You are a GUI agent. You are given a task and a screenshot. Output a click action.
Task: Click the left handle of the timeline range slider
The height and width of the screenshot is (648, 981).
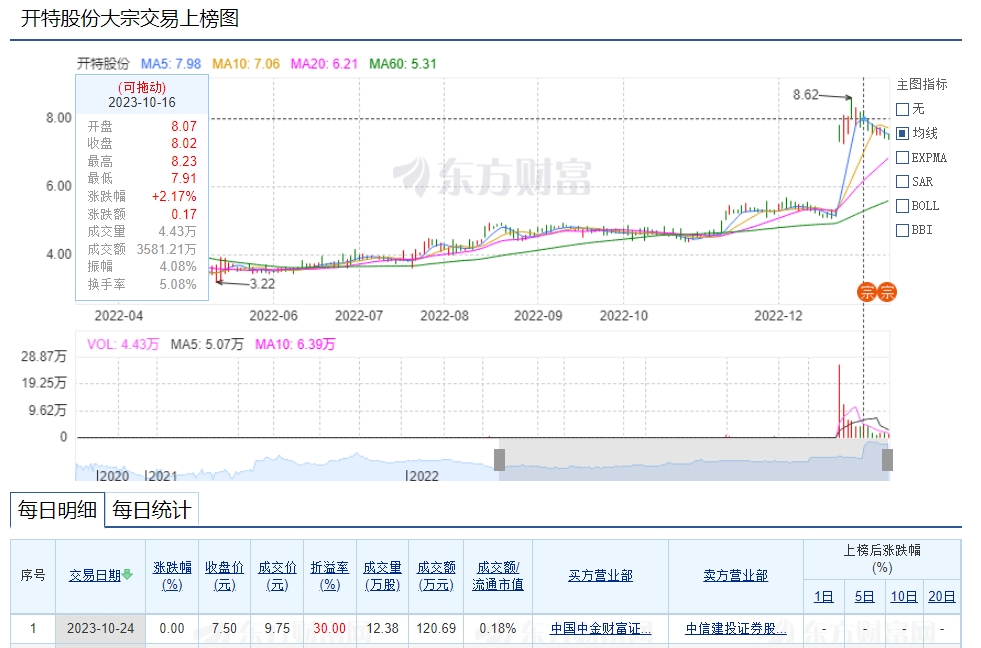click(499, 459)
